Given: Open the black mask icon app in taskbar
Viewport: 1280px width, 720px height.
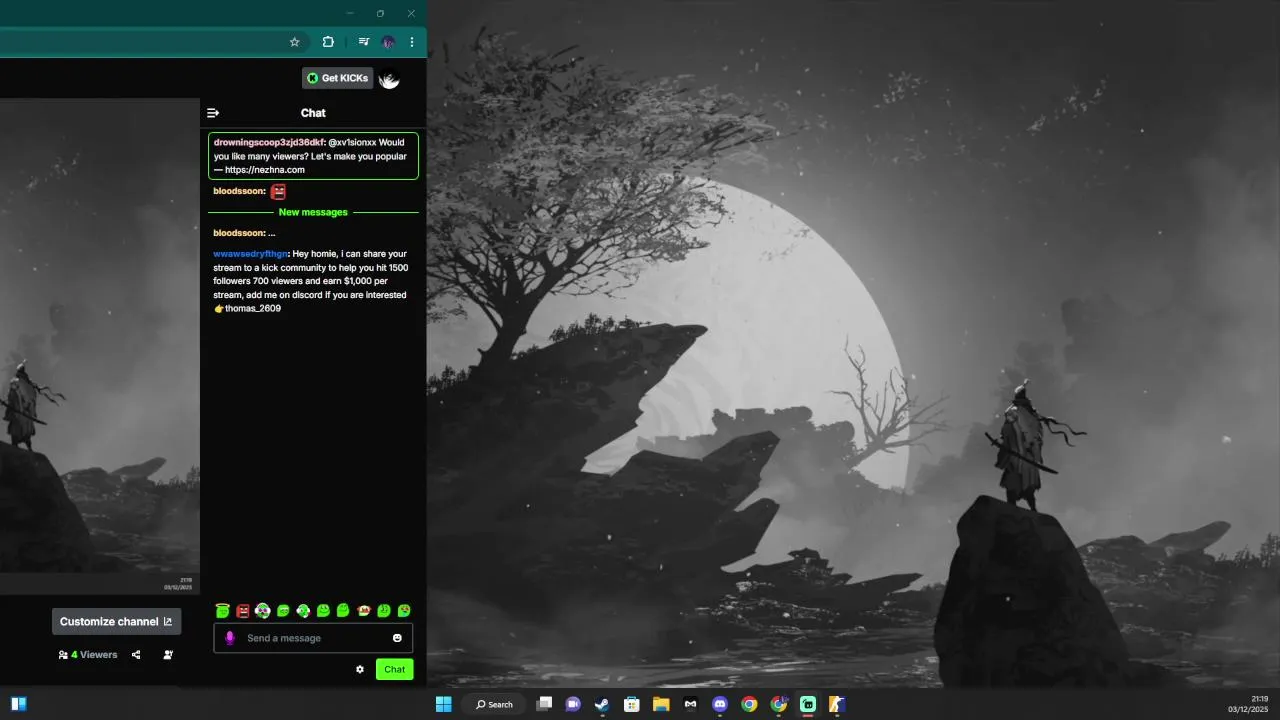Looking at the screenshot, I should [690, 704].
